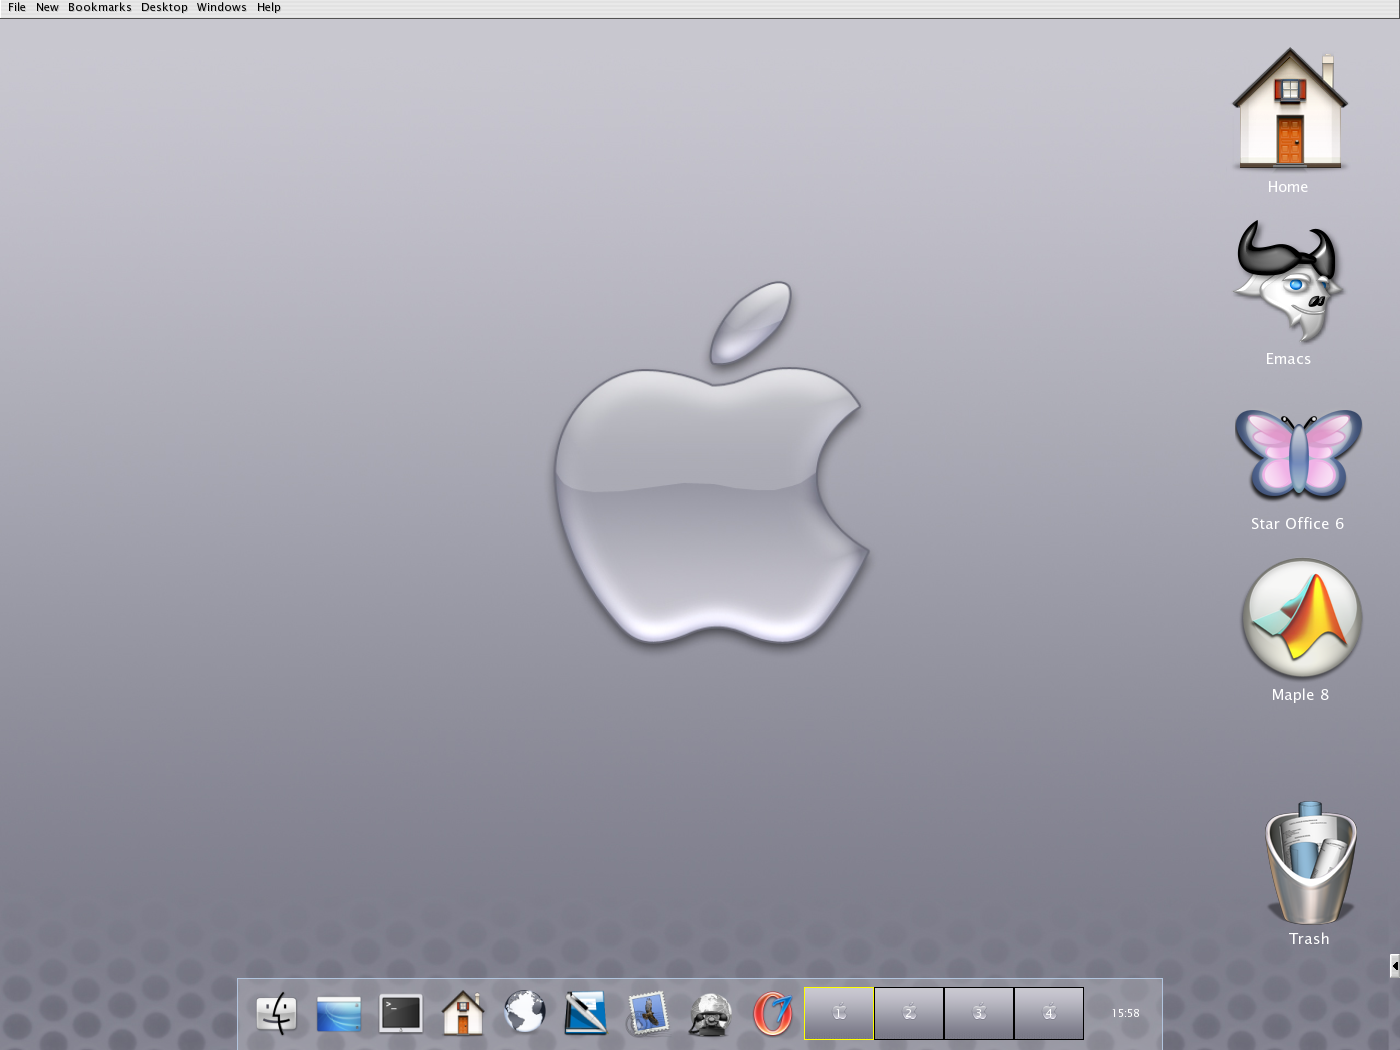Select the Maple 8 label text
Image resolution: width=1400 pixels, height=1050 pixels.
coord(1300,695)
